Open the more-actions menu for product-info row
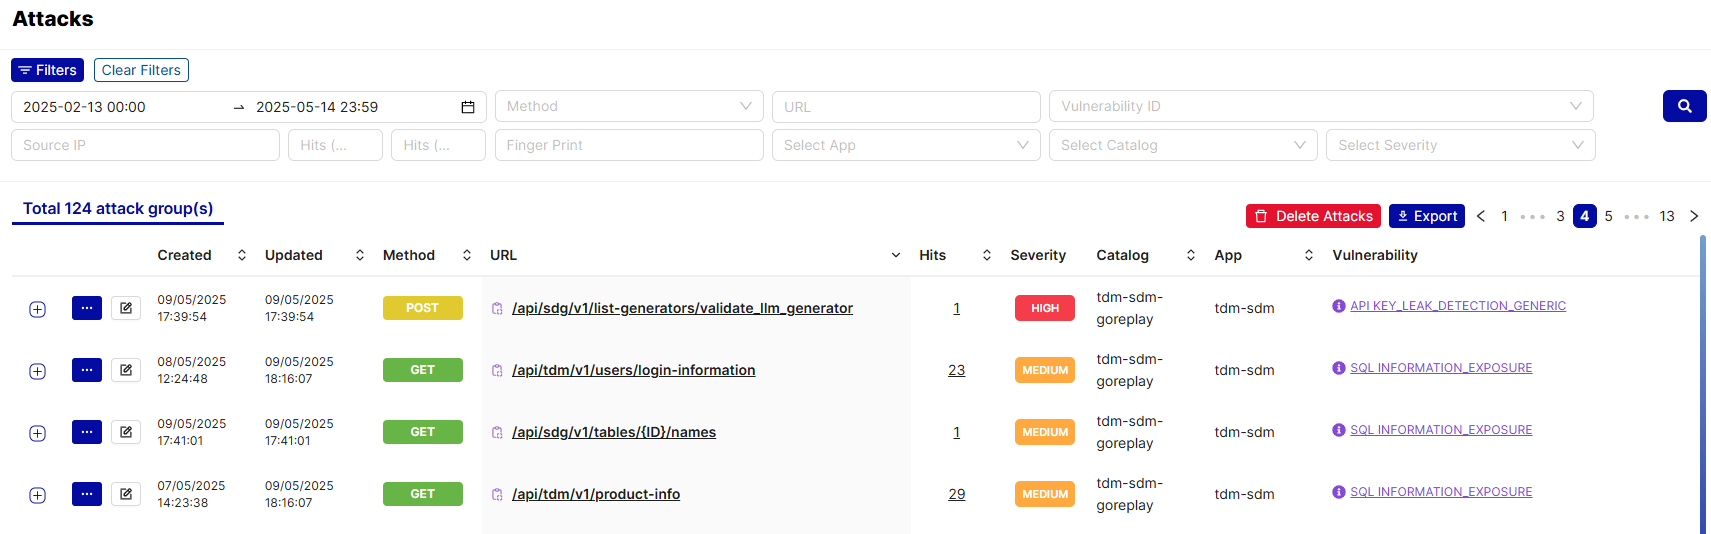 (x=87, y=494)
